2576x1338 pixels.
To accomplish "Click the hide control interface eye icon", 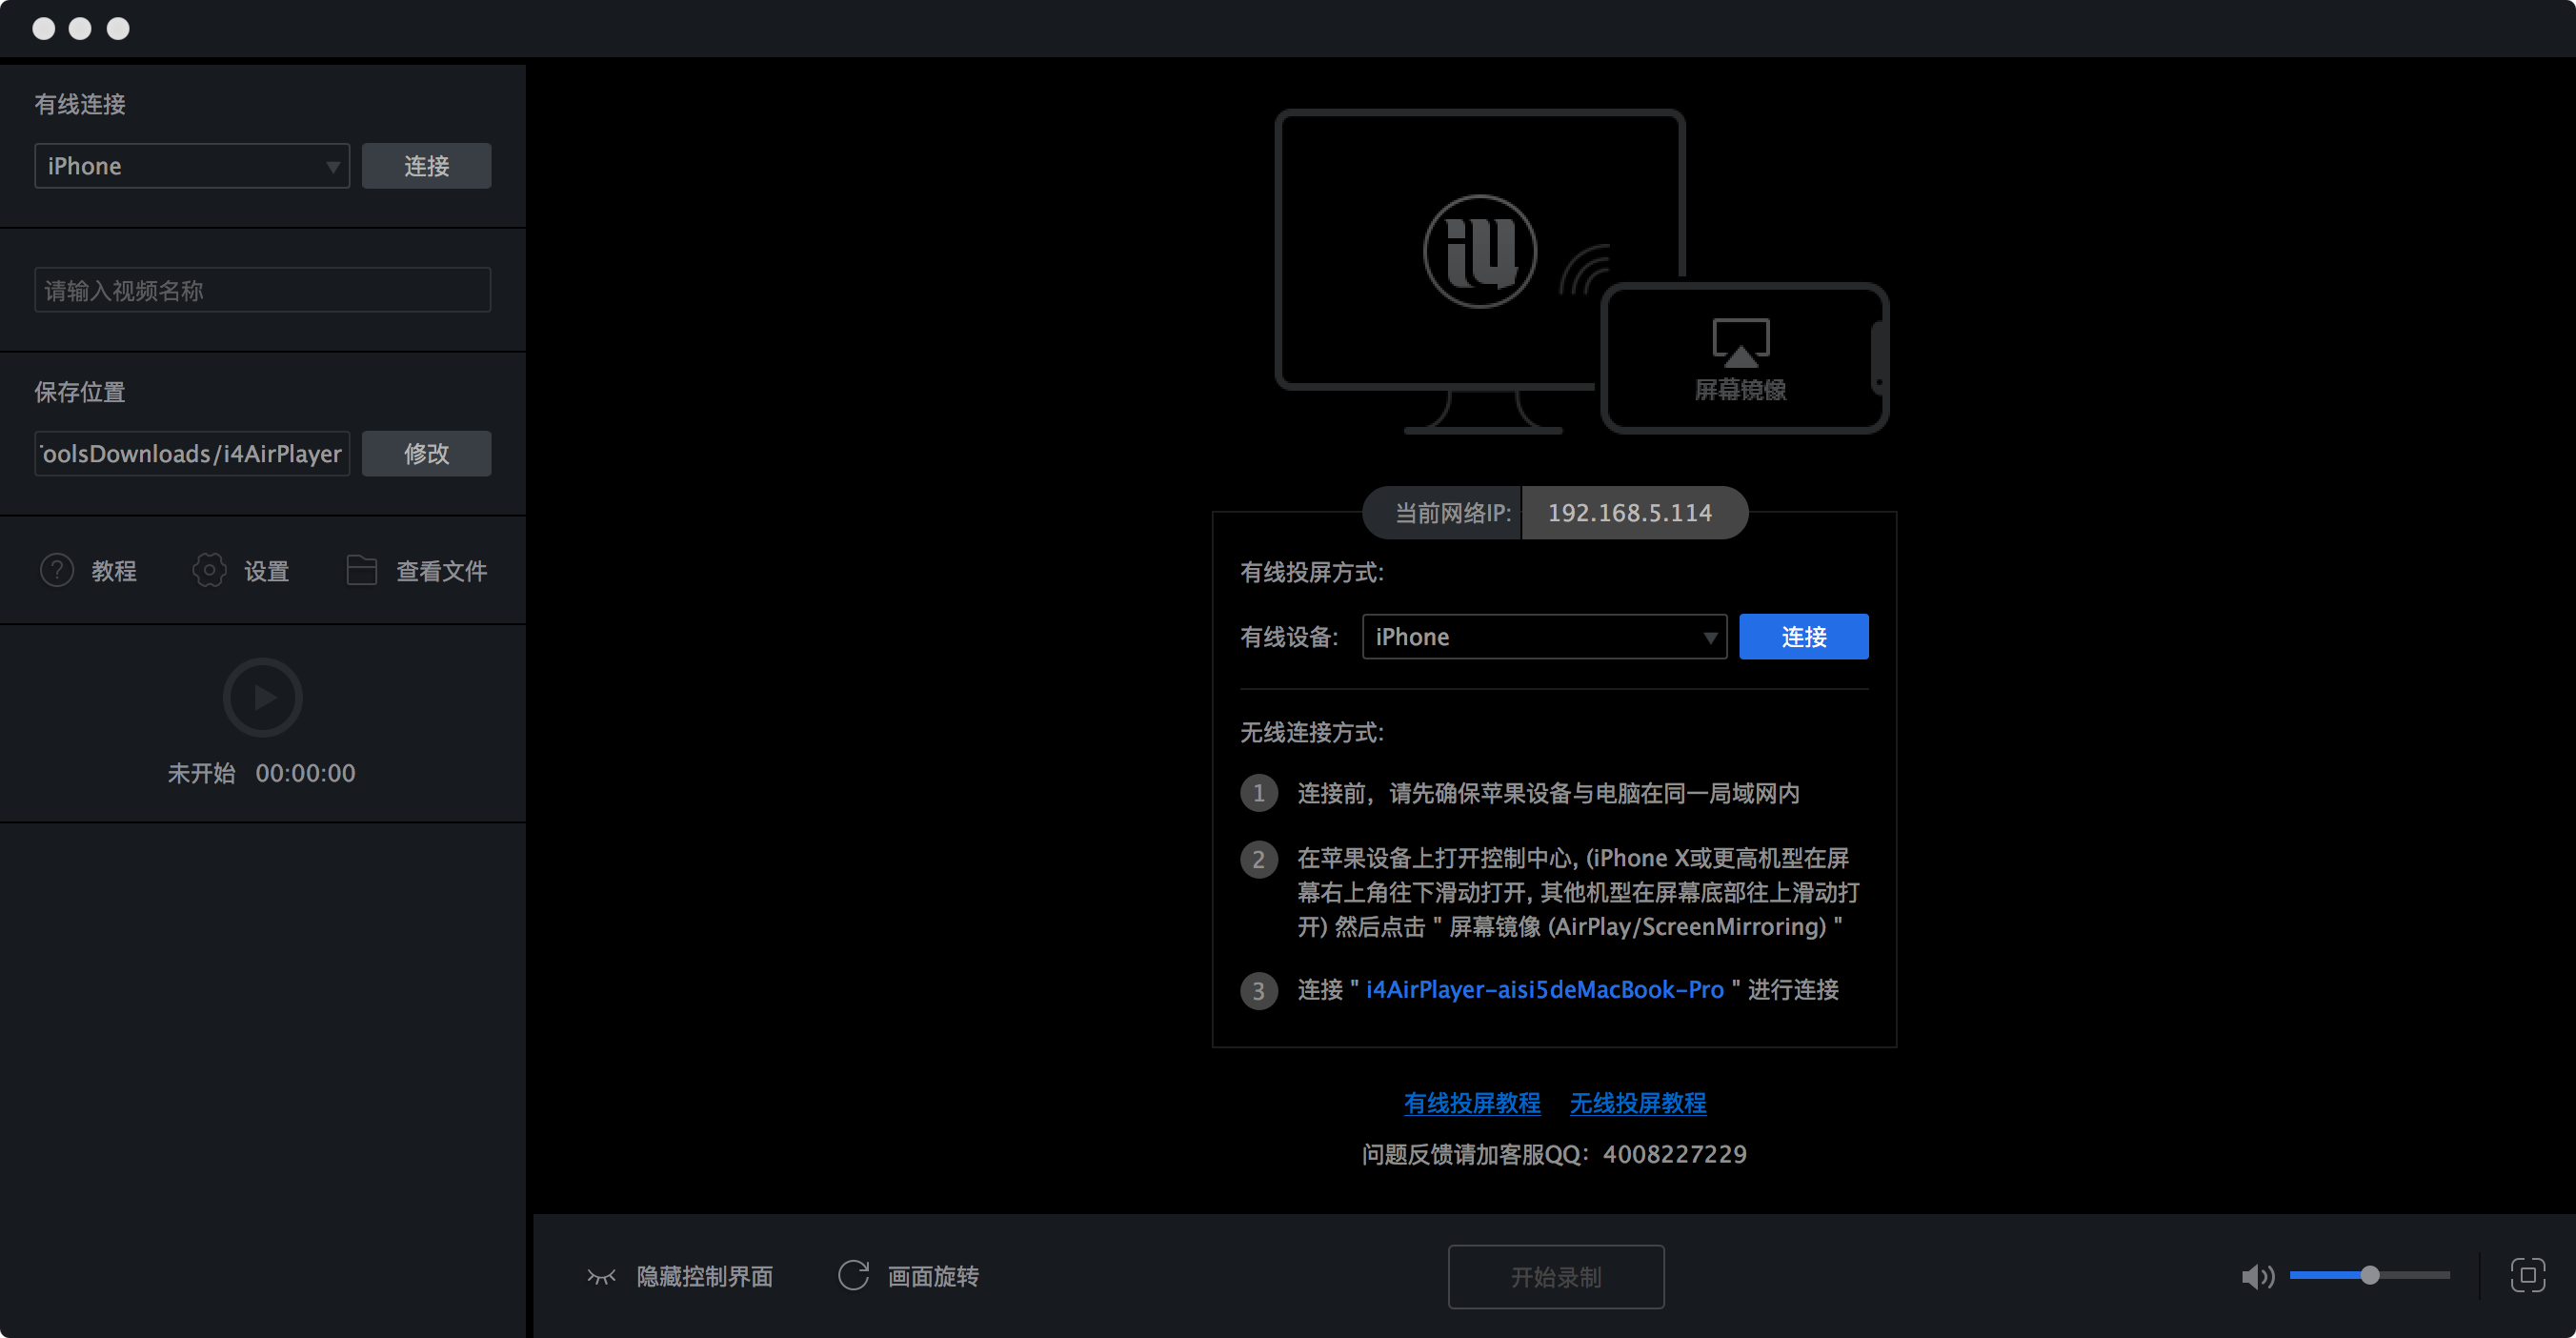I will tap(601, 1276).
